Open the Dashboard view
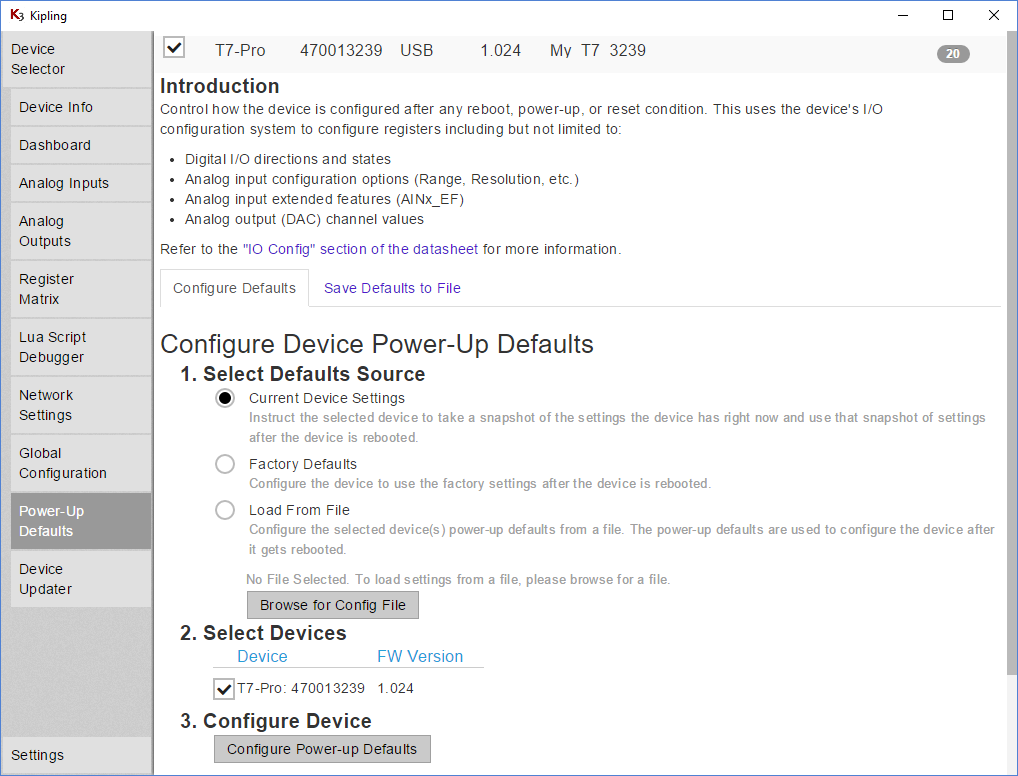Image resolution: width=1018 pixels, height=776 pixels. pos(55,145)
